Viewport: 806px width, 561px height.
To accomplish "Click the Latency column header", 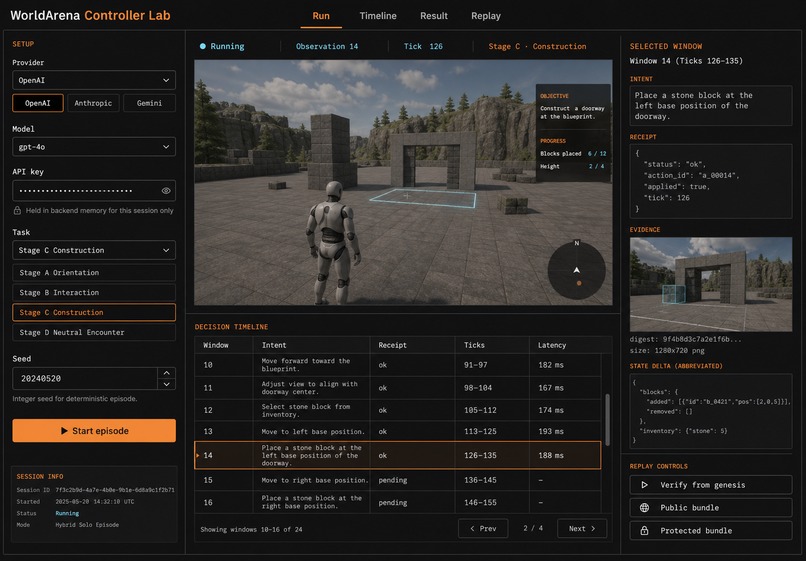I will pyautogui.click(x=552, y=345).
